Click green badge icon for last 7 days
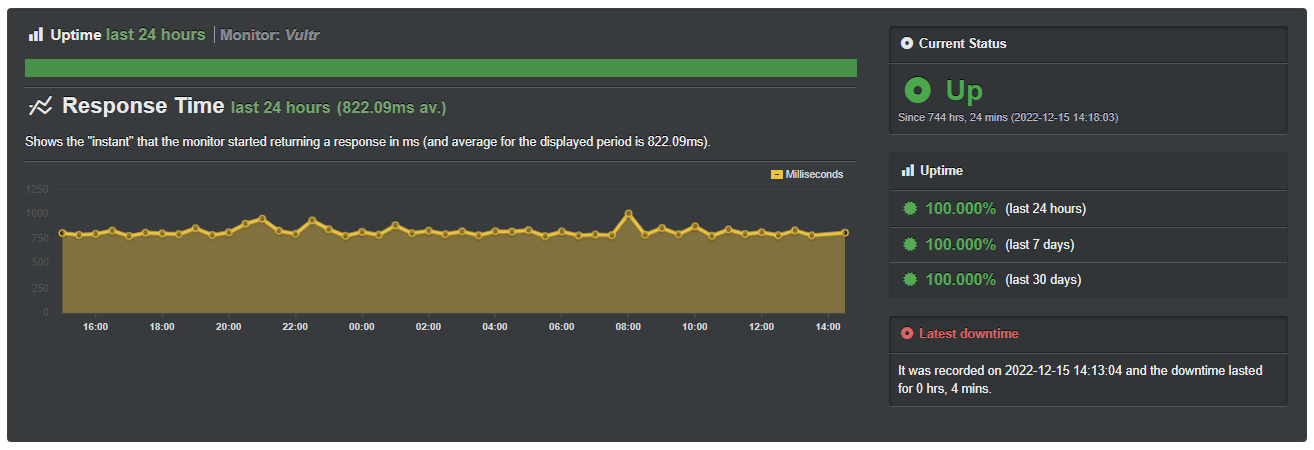 (910, 245)
